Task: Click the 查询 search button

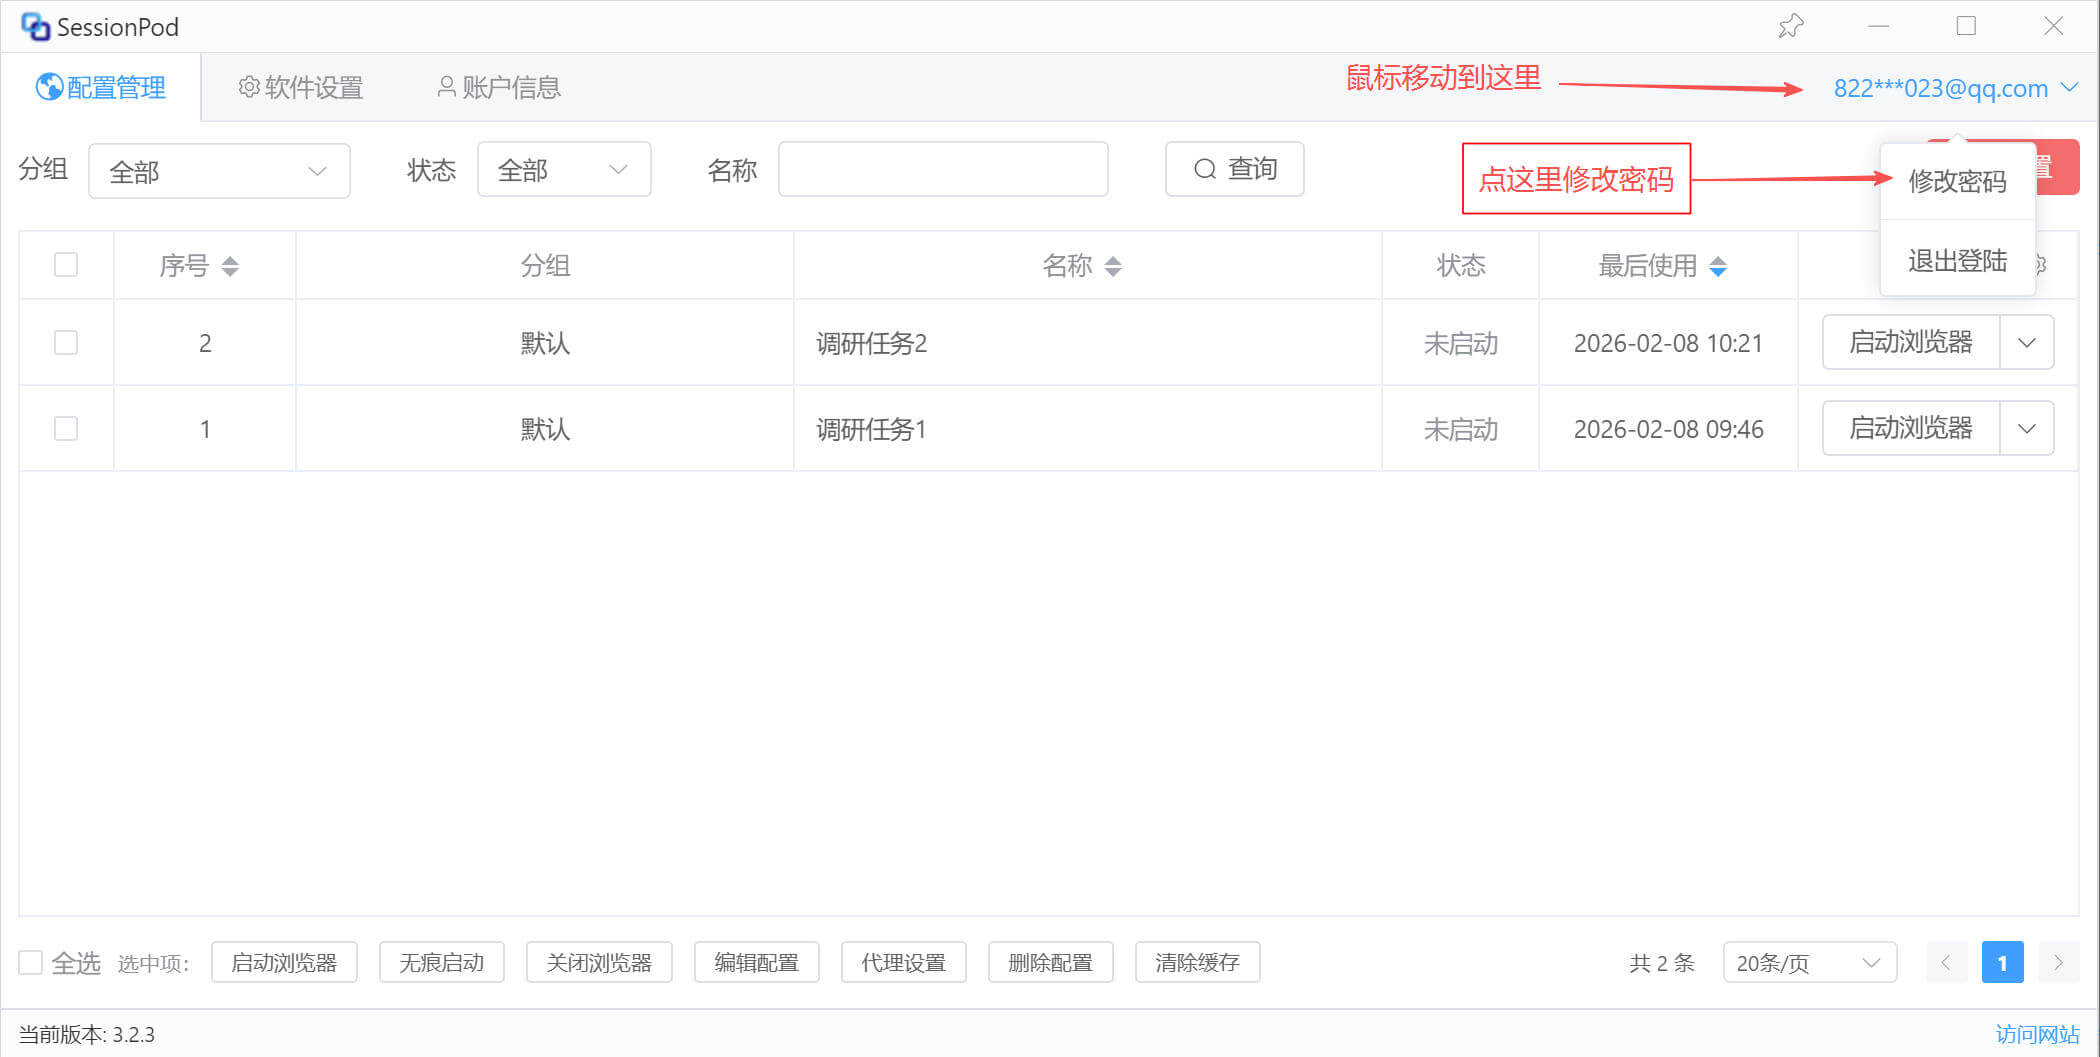Action: (1234, 169)
